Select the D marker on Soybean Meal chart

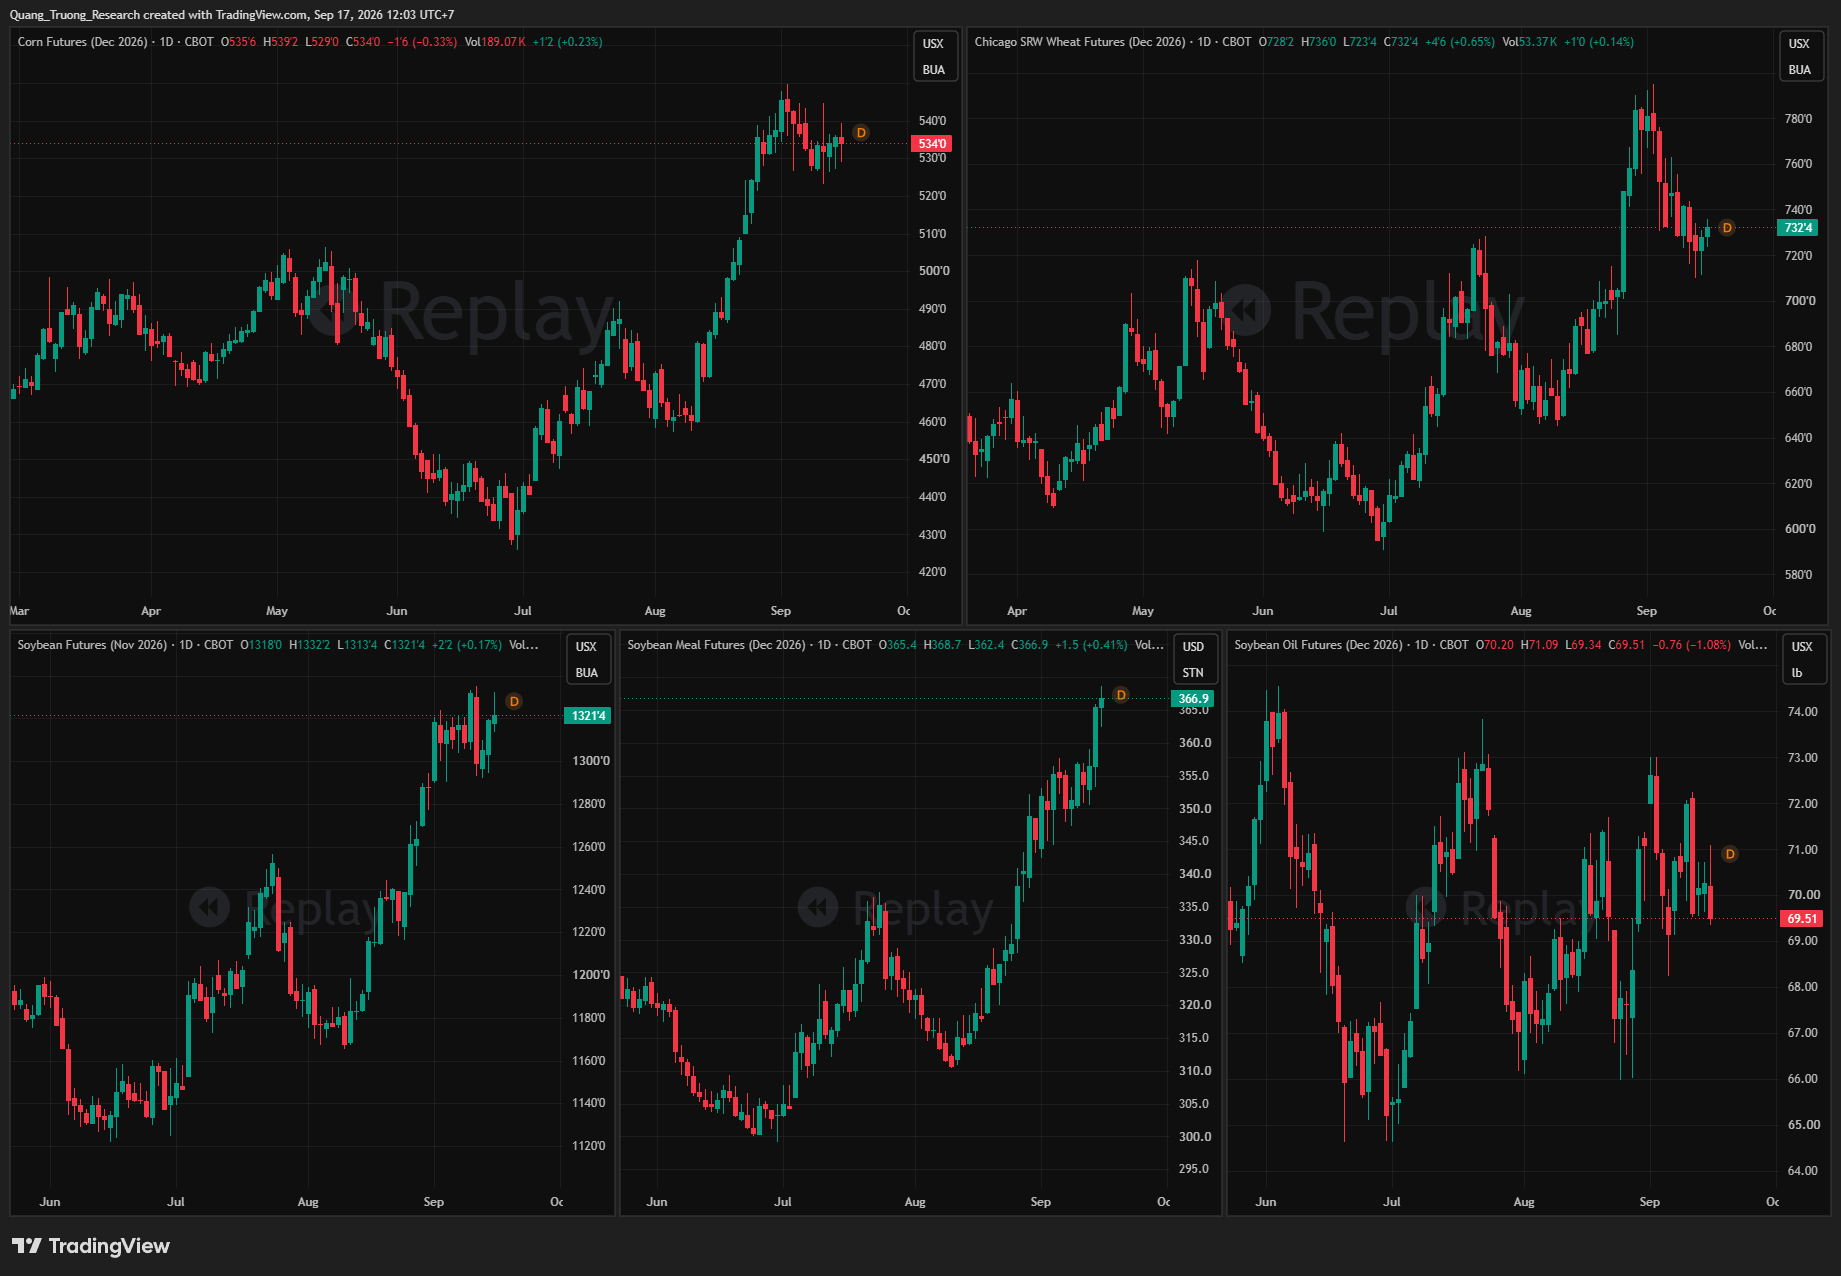click(1121, 695)
